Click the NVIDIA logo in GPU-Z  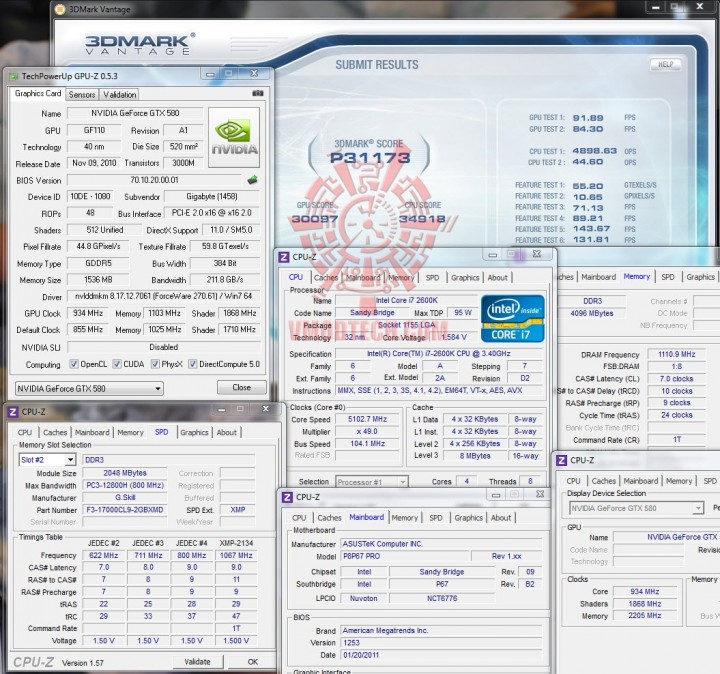[234, 137]
